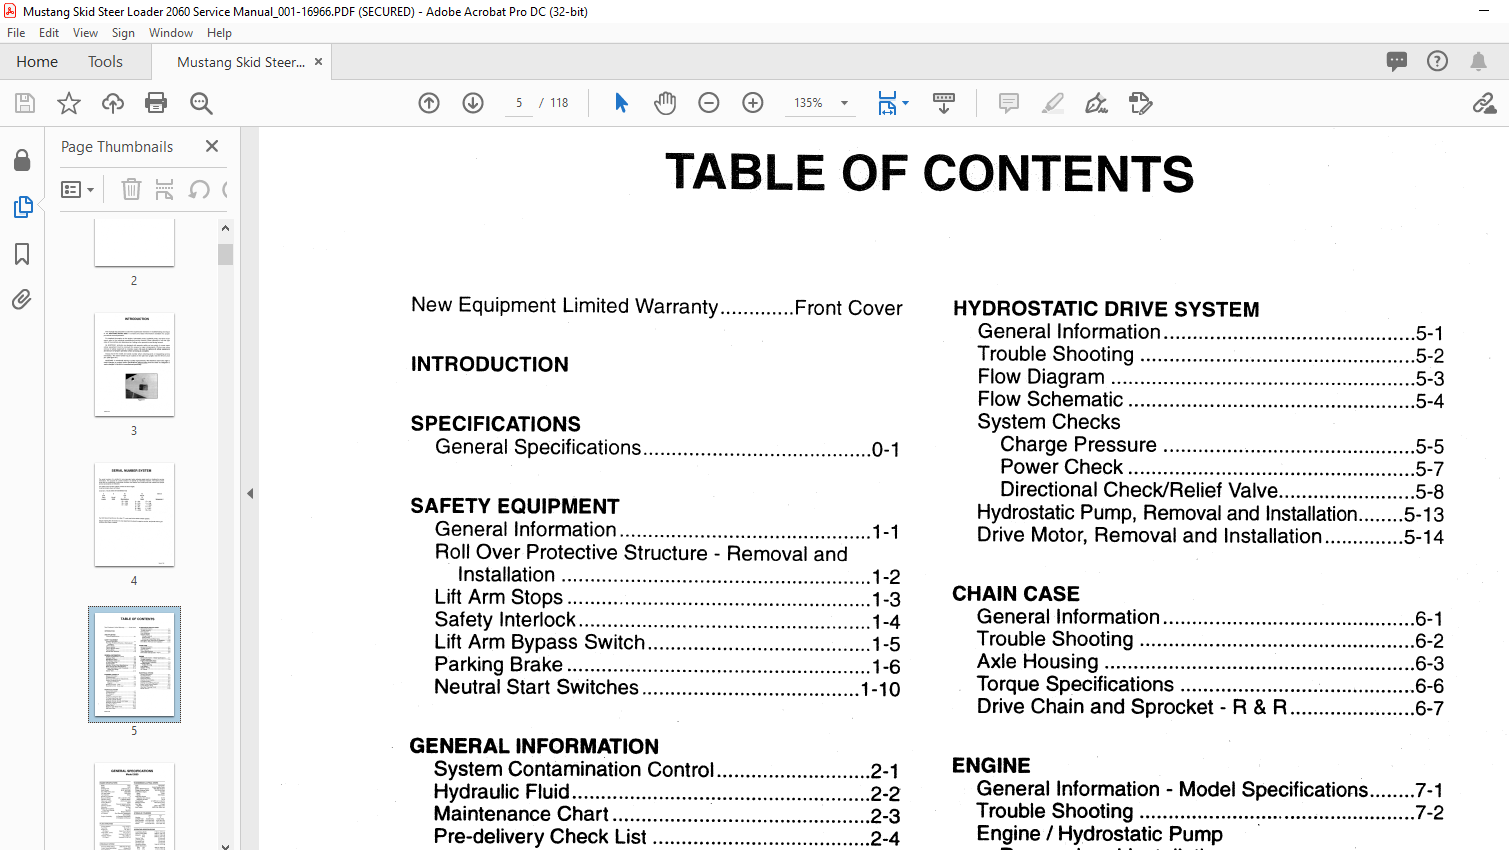Select page 5 thumbnail
The height and width of the screenshot is (850, 1509).
click(x=134, y=664)
